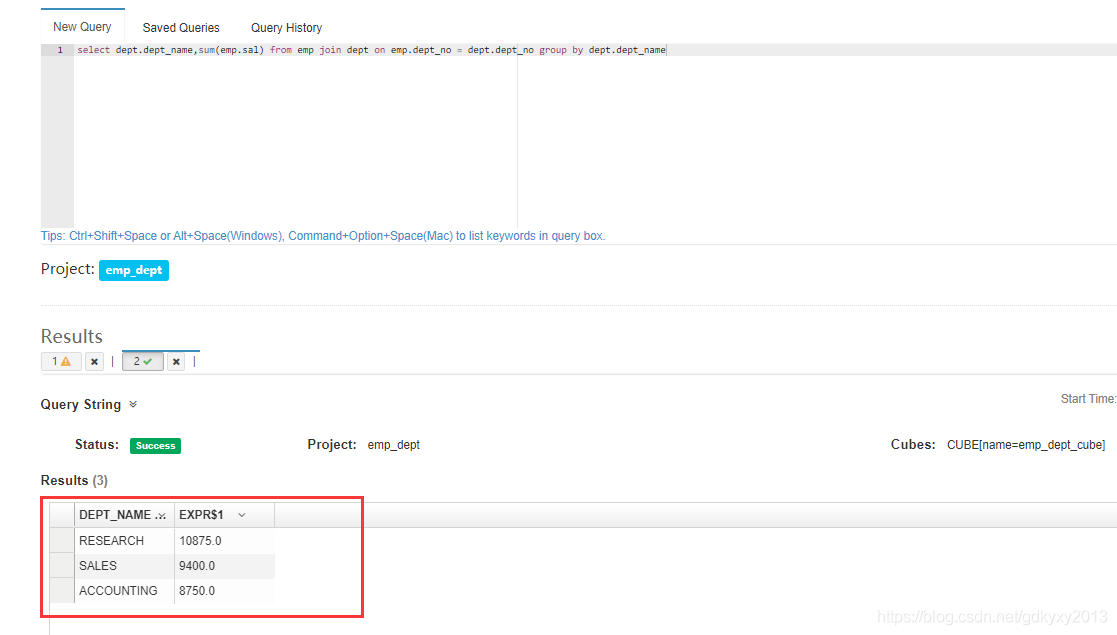Close result tab 1
The width and height of the screenshot is (1117, 635).
click(94, 361)
